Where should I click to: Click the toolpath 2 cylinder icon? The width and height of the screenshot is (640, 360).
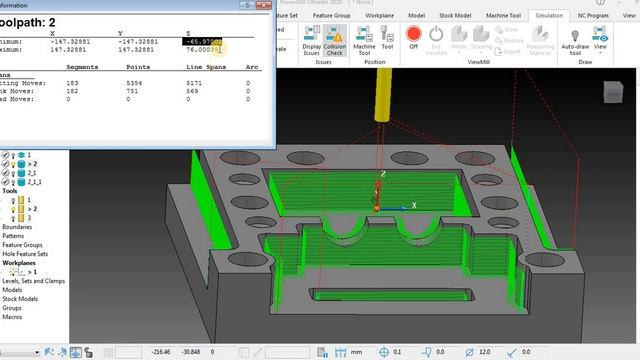[x=21, y=164]
